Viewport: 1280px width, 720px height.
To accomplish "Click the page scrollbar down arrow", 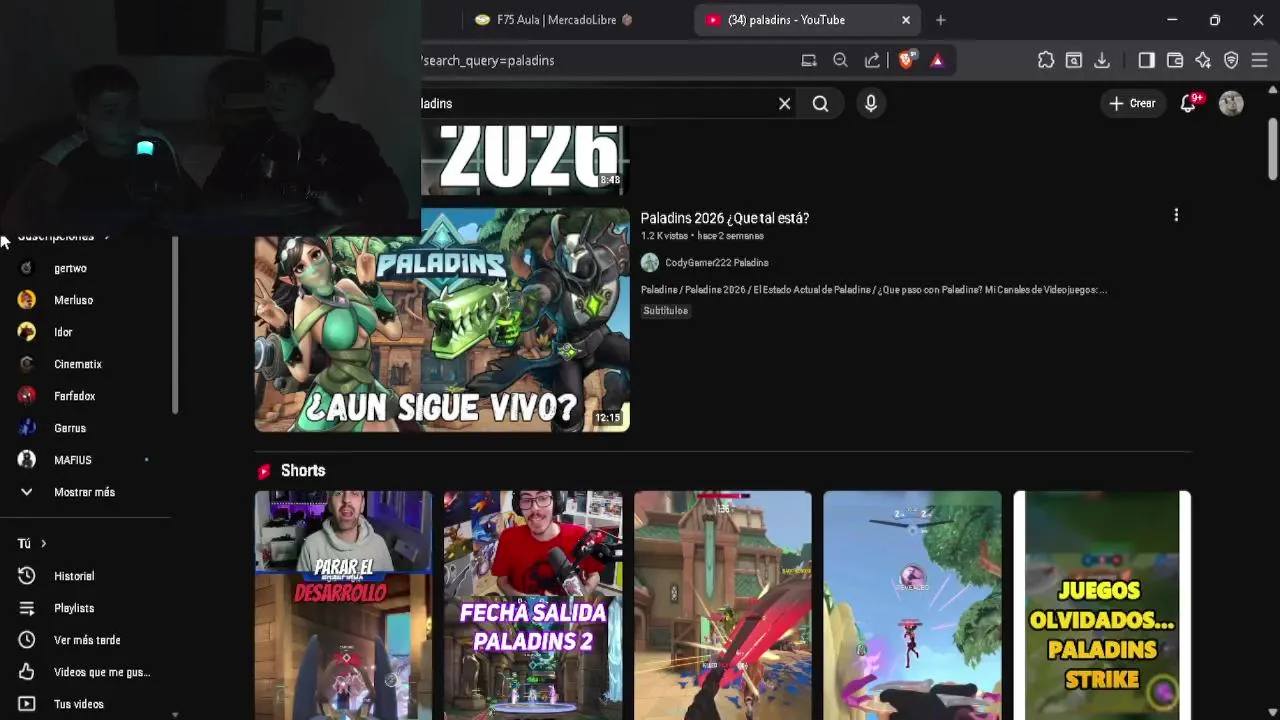I will pyautogui.click(x=1273, y=712).
